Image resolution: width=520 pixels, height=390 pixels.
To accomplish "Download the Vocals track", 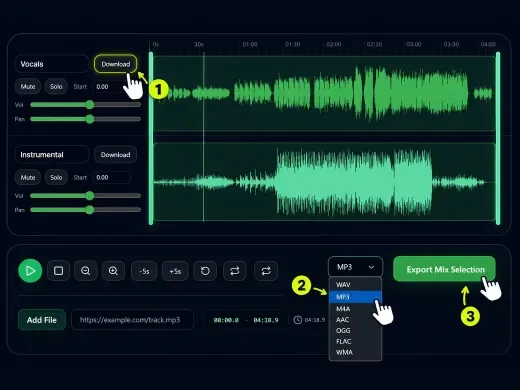I will pyautogui.click(x=116, y=64).
